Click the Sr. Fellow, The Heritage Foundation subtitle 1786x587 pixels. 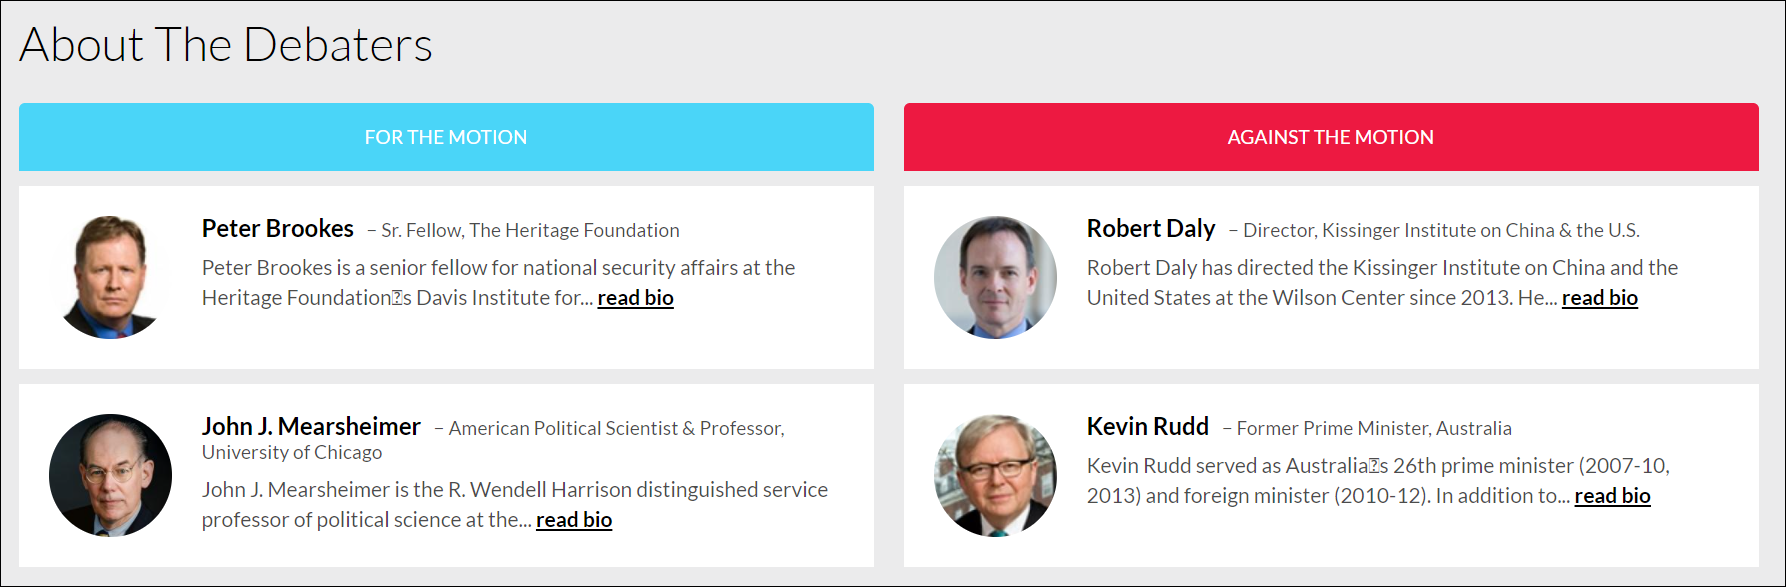tap(530, 231)
